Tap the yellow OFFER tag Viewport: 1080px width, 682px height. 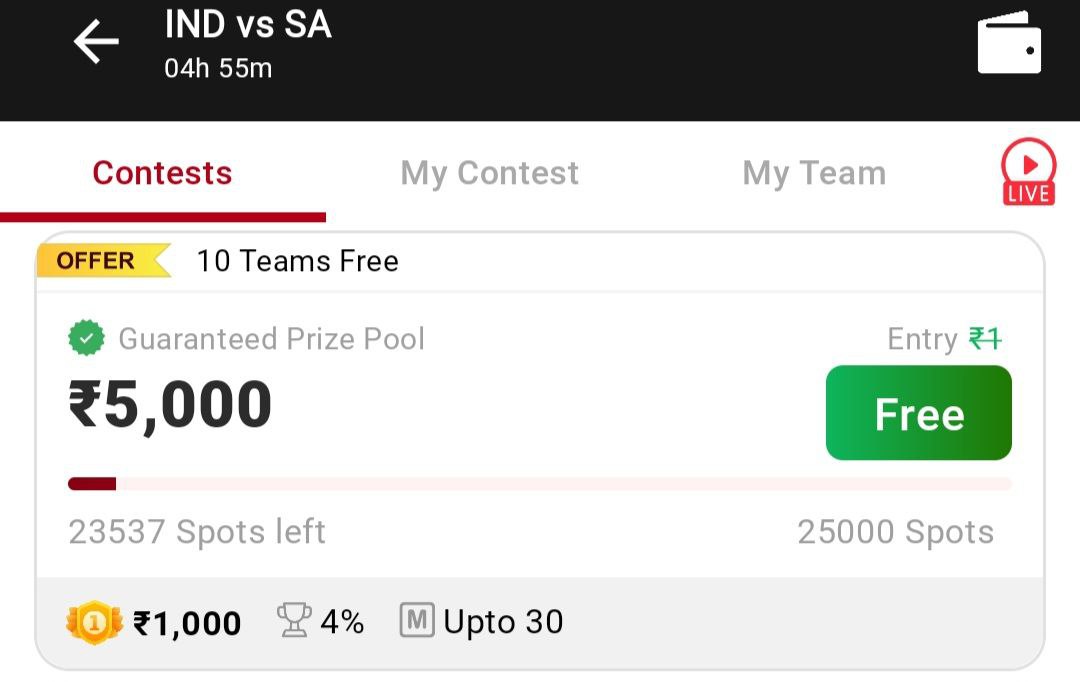point(98,261)
